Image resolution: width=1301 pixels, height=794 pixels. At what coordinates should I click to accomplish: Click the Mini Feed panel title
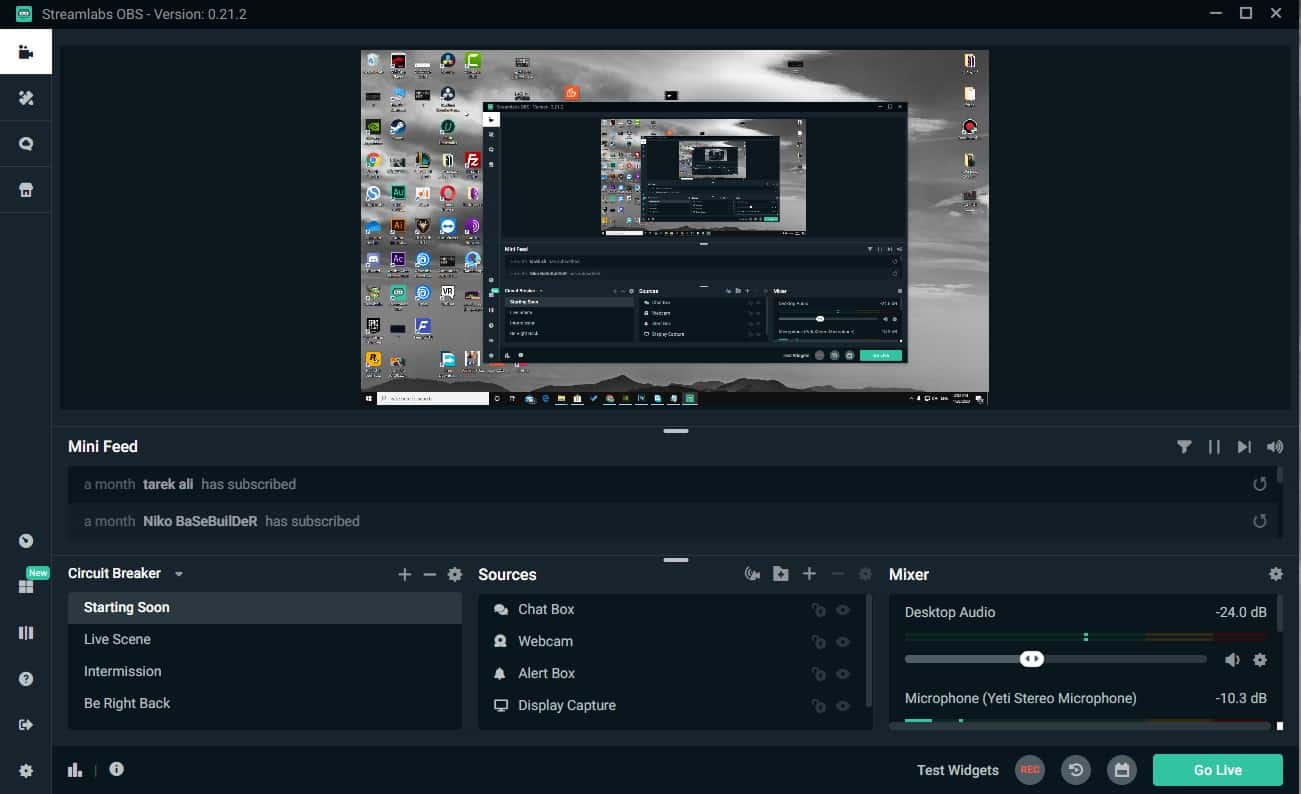[x=103, y=447]
